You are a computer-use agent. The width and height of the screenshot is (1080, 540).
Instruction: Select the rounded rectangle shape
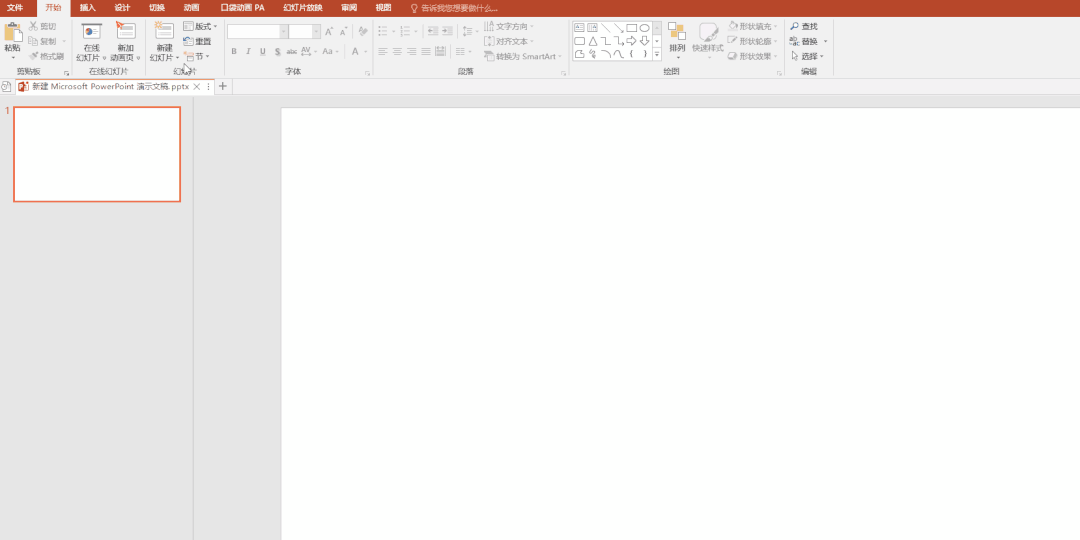(579, 41)
